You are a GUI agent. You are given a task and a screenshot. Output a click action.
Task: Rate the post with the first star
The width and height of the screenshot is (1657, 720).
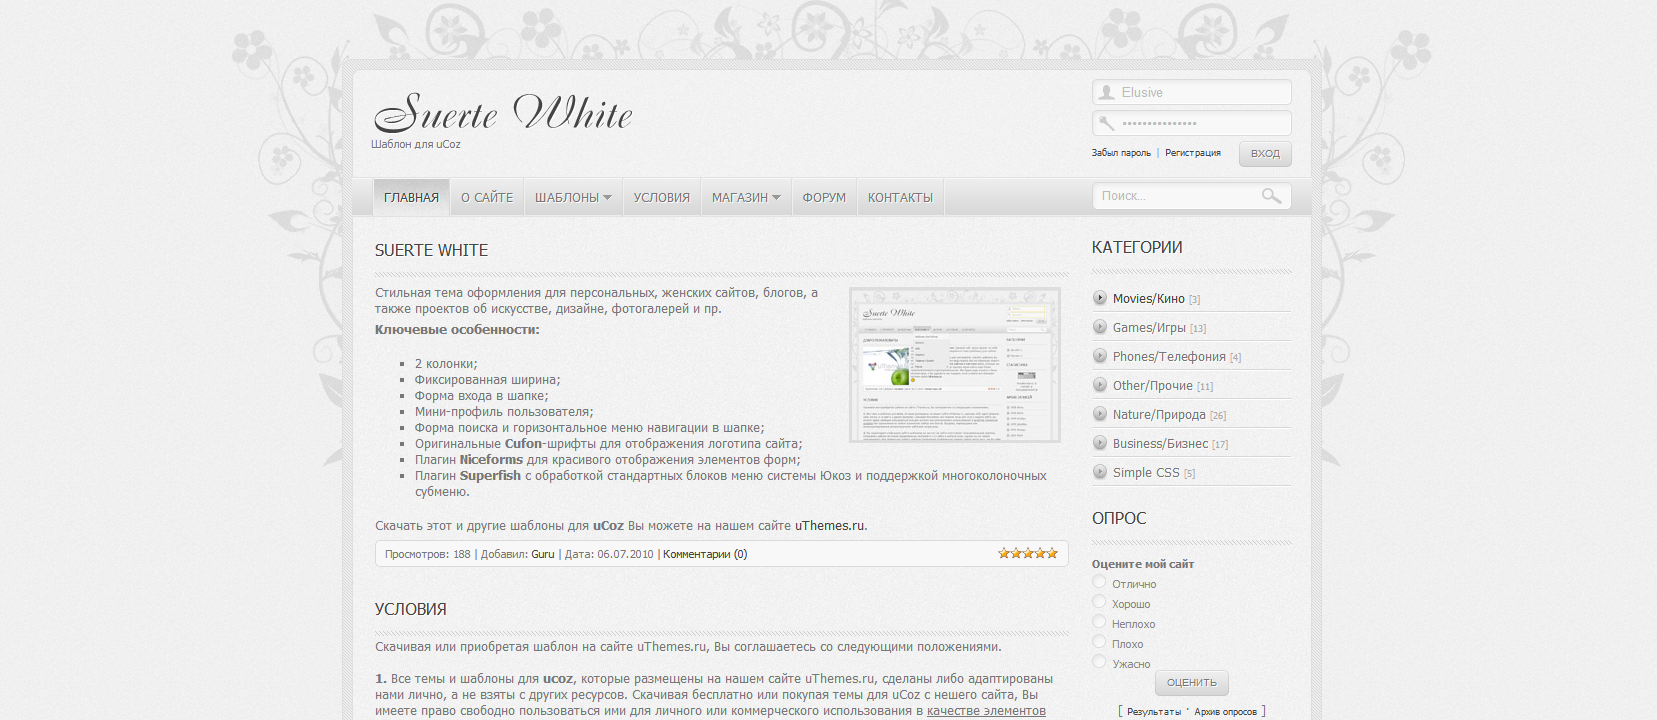[1004, 553]
